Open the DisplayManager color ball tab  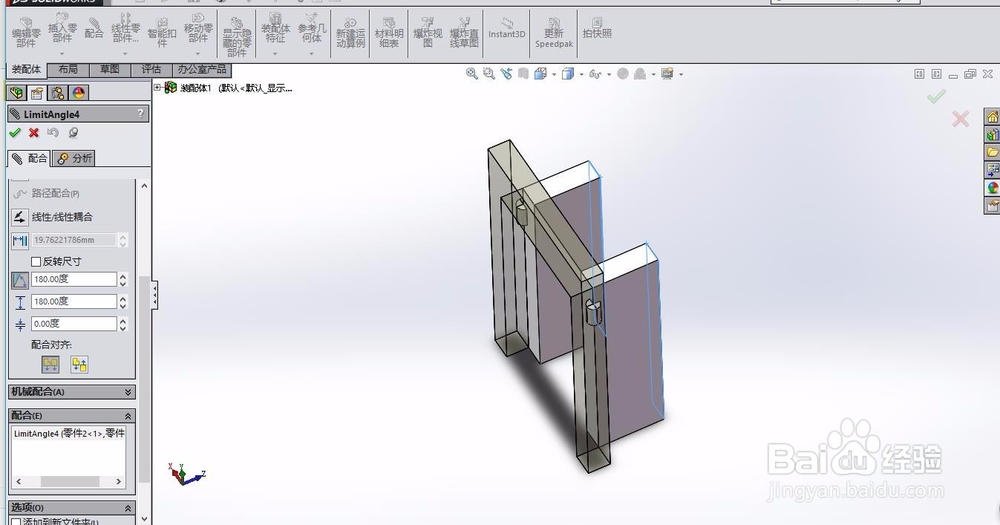78,93
